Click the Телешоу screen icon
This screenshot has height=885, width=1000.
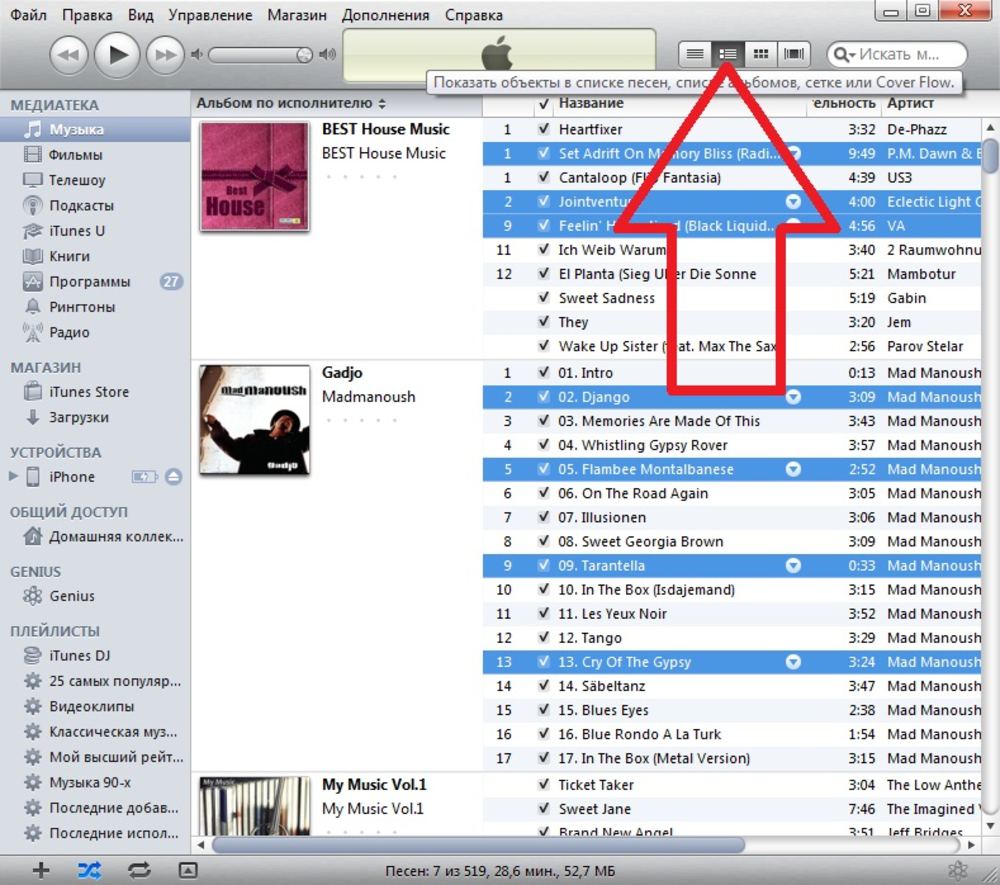33,180
